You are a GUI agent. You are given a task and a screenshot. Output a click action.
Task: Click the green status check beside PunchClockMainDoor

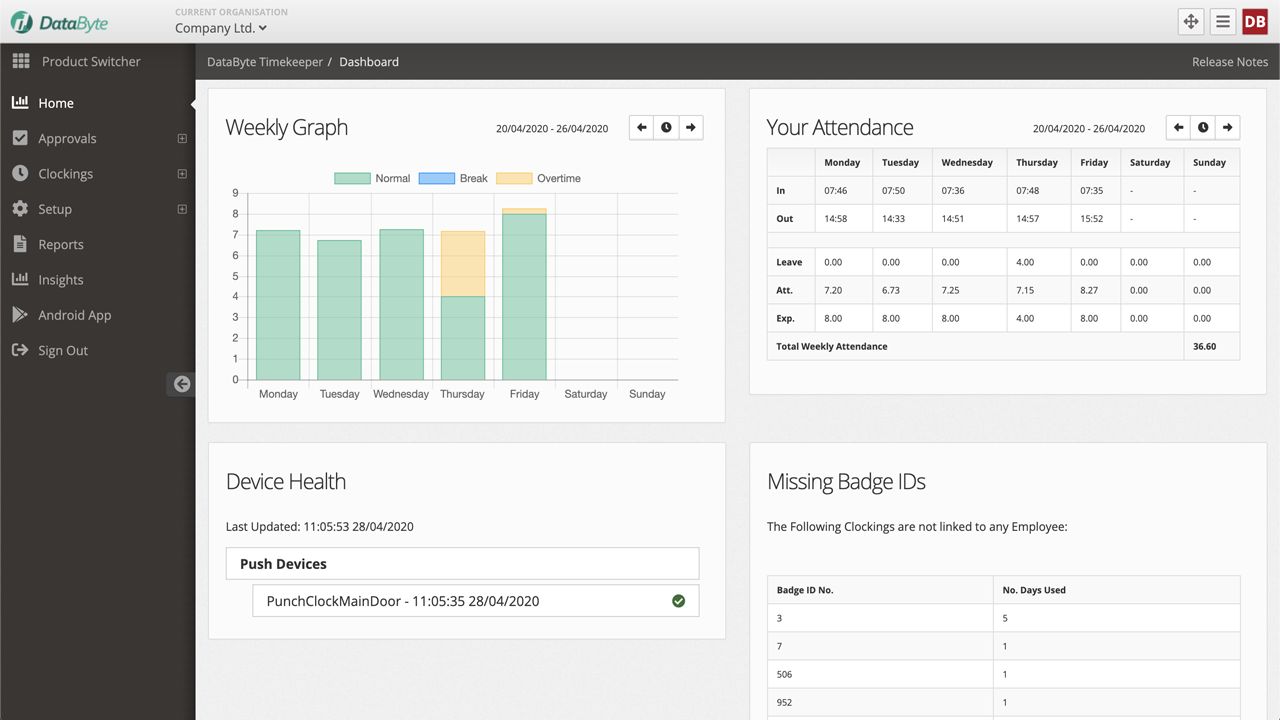click(x=678, y=600)
